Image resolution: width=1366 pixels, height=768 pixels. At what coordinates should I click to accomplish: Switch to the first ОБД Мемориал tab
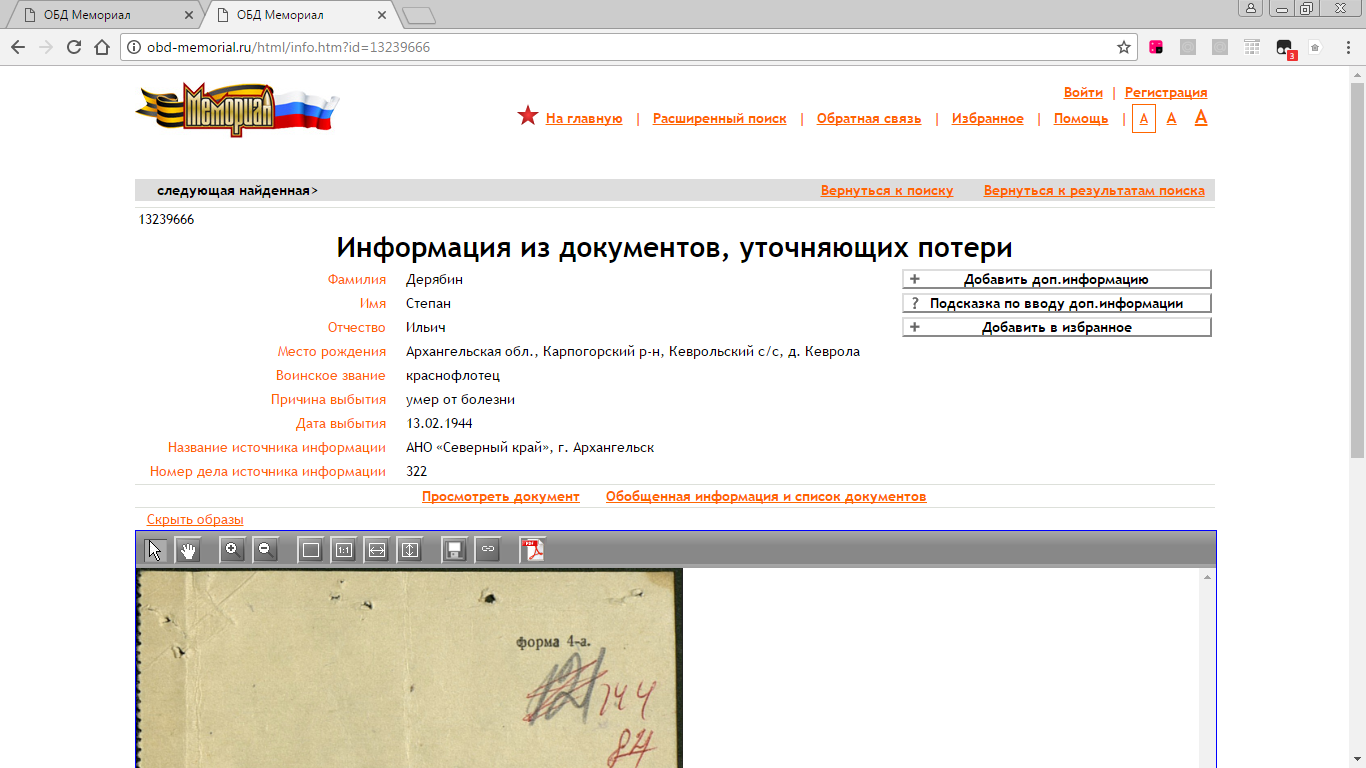point(100,15)
